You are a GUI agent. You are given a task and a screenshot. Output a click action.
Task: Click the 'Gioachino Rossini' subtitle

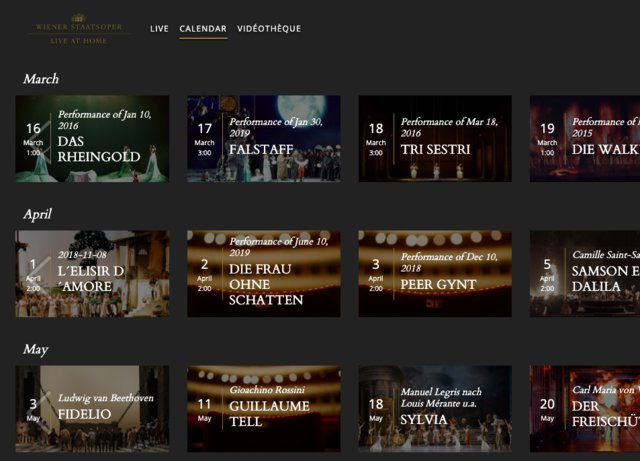(x=267, y=390)
